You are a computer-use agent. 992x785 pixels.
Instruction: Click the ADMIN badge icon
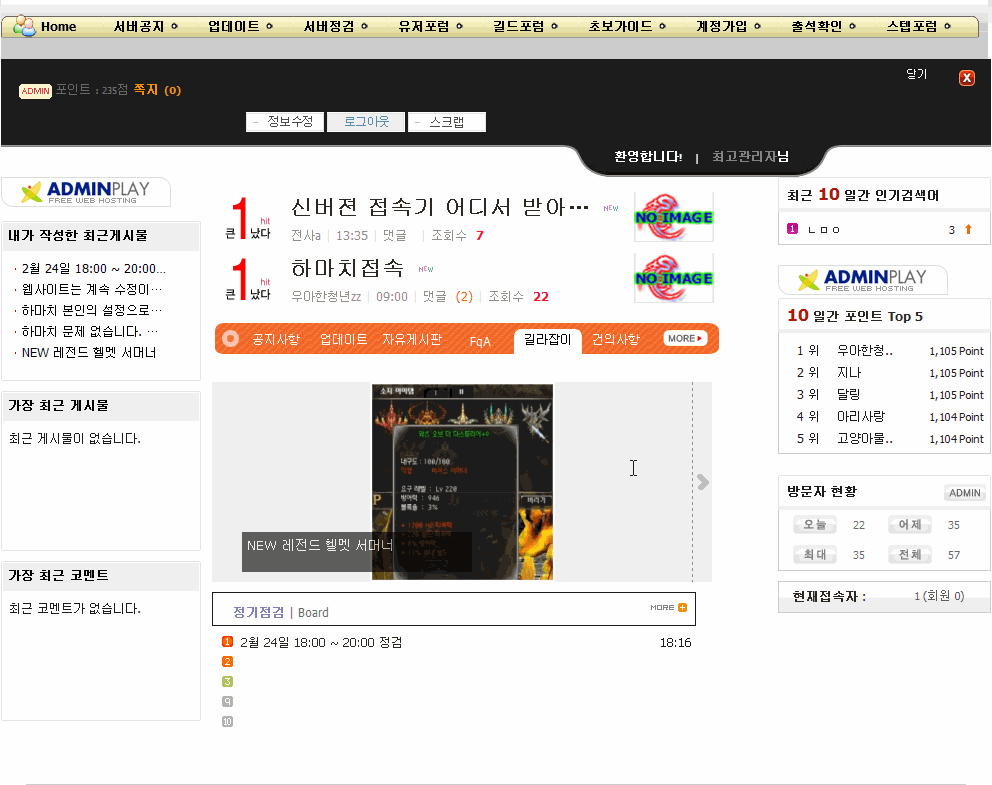coord(35,91)
